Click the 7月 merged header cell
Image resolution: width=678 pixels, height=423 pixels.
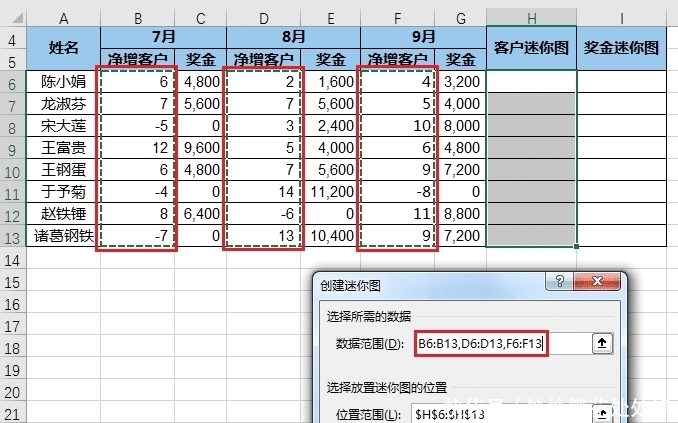(163, 37)
